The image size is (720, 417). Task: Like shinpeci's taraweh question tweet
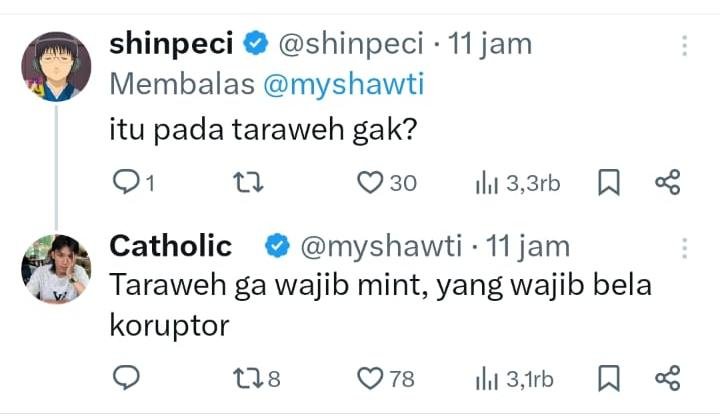371,182
